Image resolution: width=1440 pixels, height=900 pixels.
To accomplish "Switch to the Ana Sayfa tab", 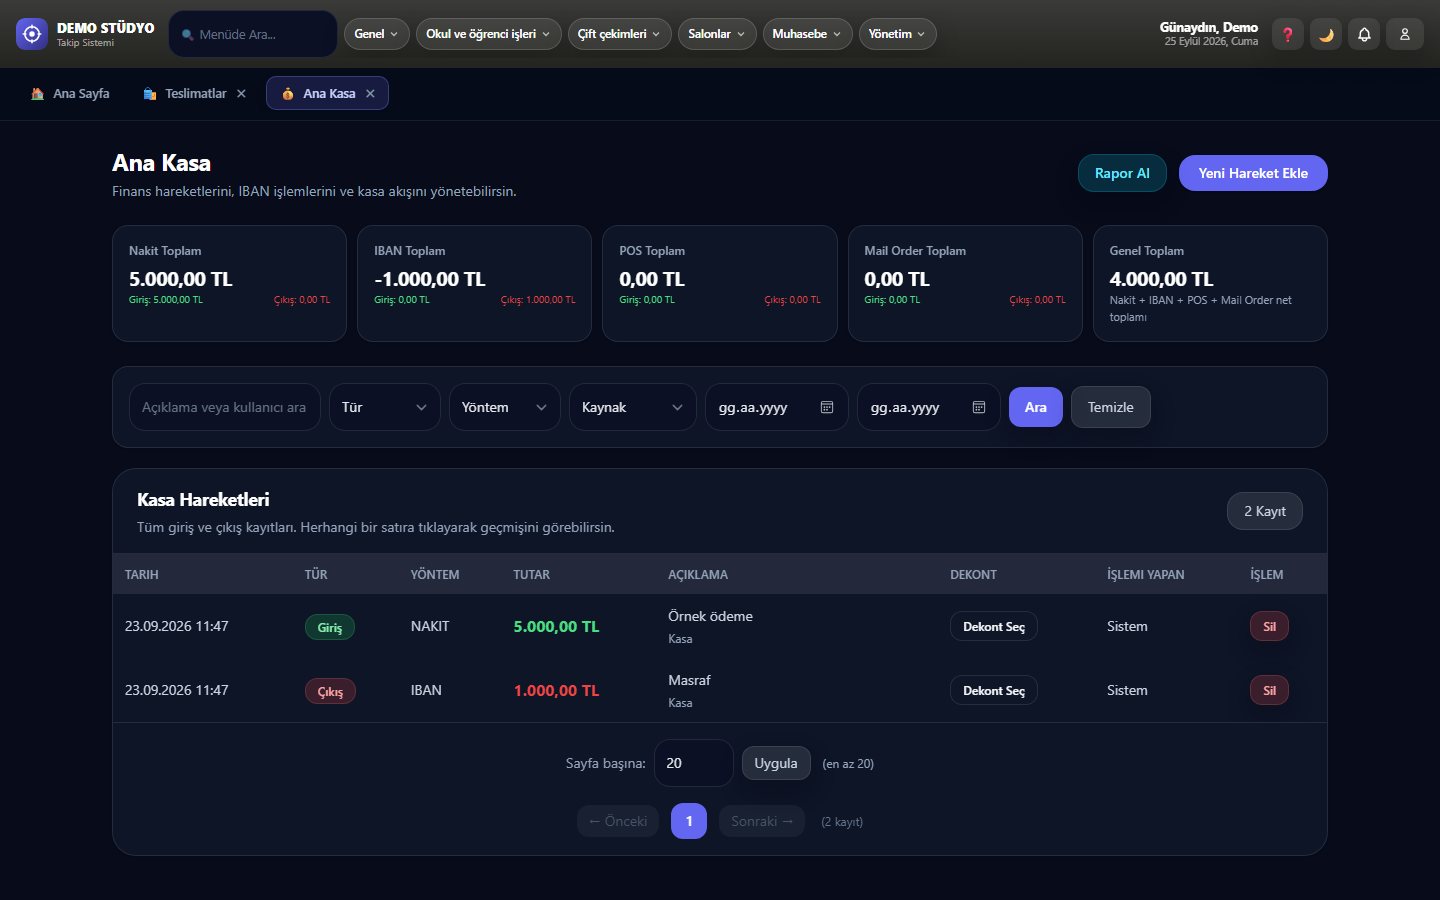I will (70, 93).
